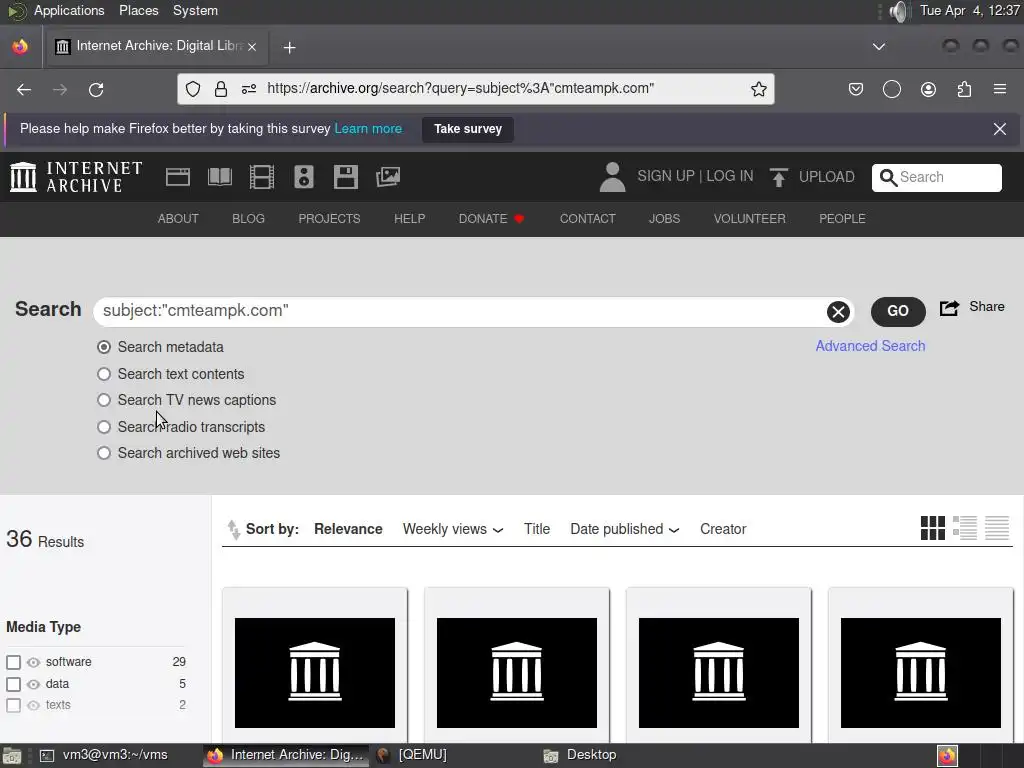
Task: Dismiss the Firefox survey banner
Action: point(999,129)
